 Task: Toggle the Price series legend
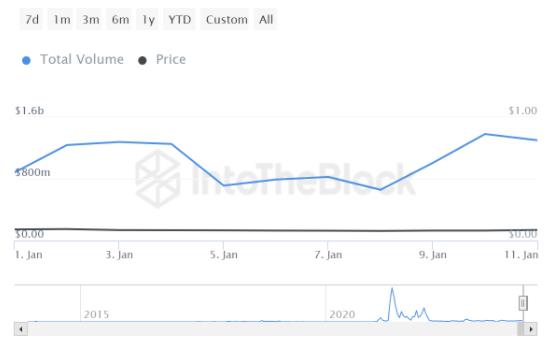click(x=171, y=59)
